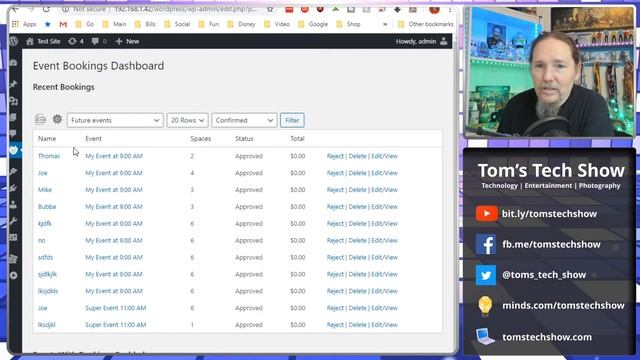This screenshot has width=640, height=360.
Task: Open the Pages icon in the sidebar
Action: pos(13,118)
